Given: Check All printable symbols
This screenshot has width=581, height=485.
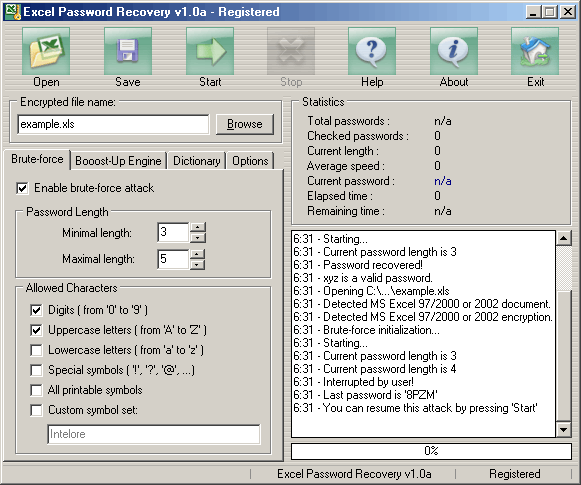Looking at the screenshot, I should pos(36,390).
